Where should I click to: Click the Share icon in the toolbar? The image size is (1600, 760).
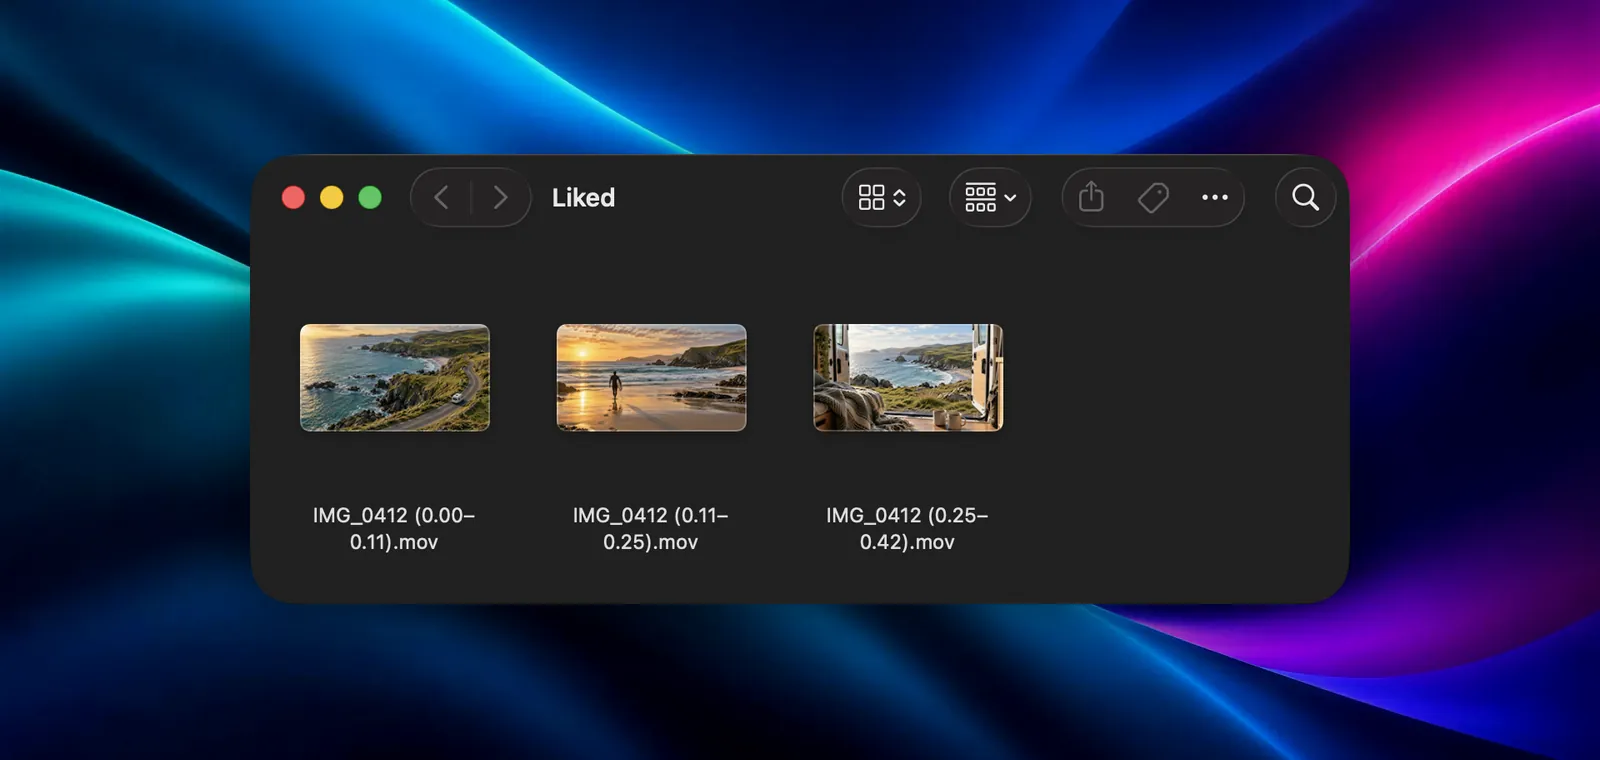[1091, 198]
